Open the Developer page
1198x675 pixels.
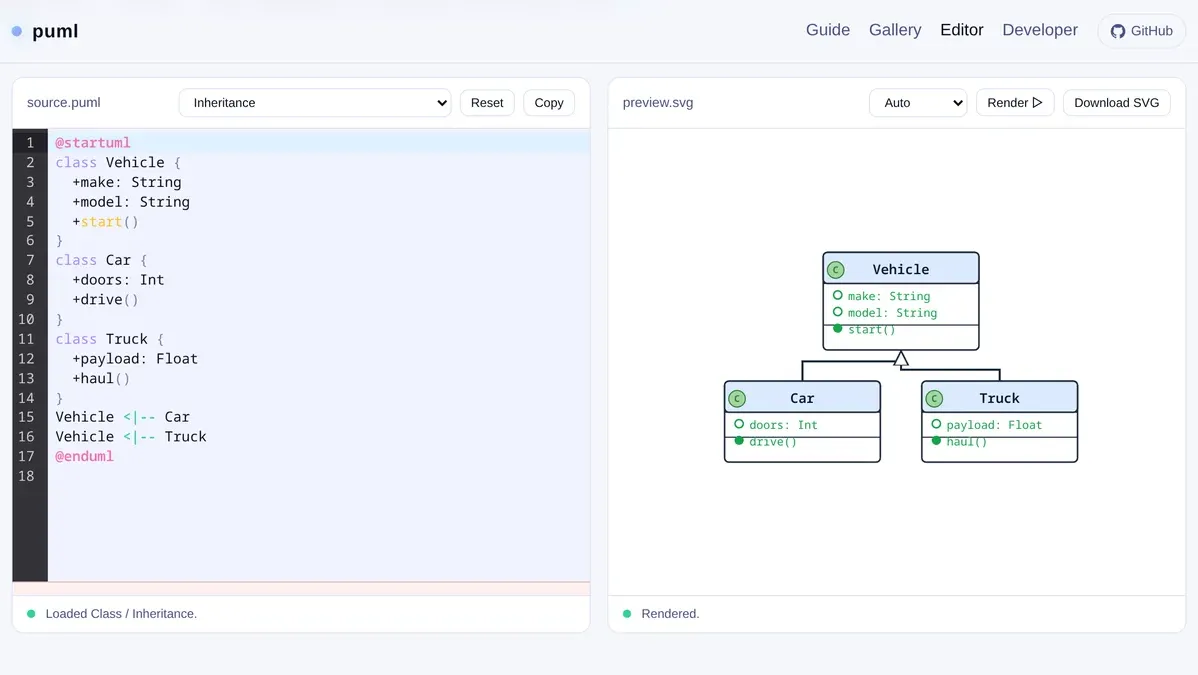coord(1040,30)
